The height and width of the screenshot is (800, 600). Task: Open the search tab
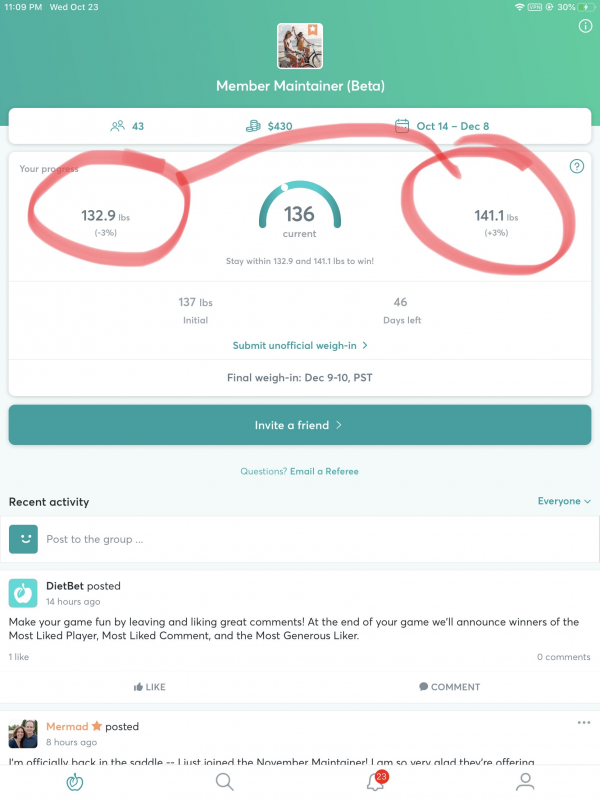click(225, 781)
